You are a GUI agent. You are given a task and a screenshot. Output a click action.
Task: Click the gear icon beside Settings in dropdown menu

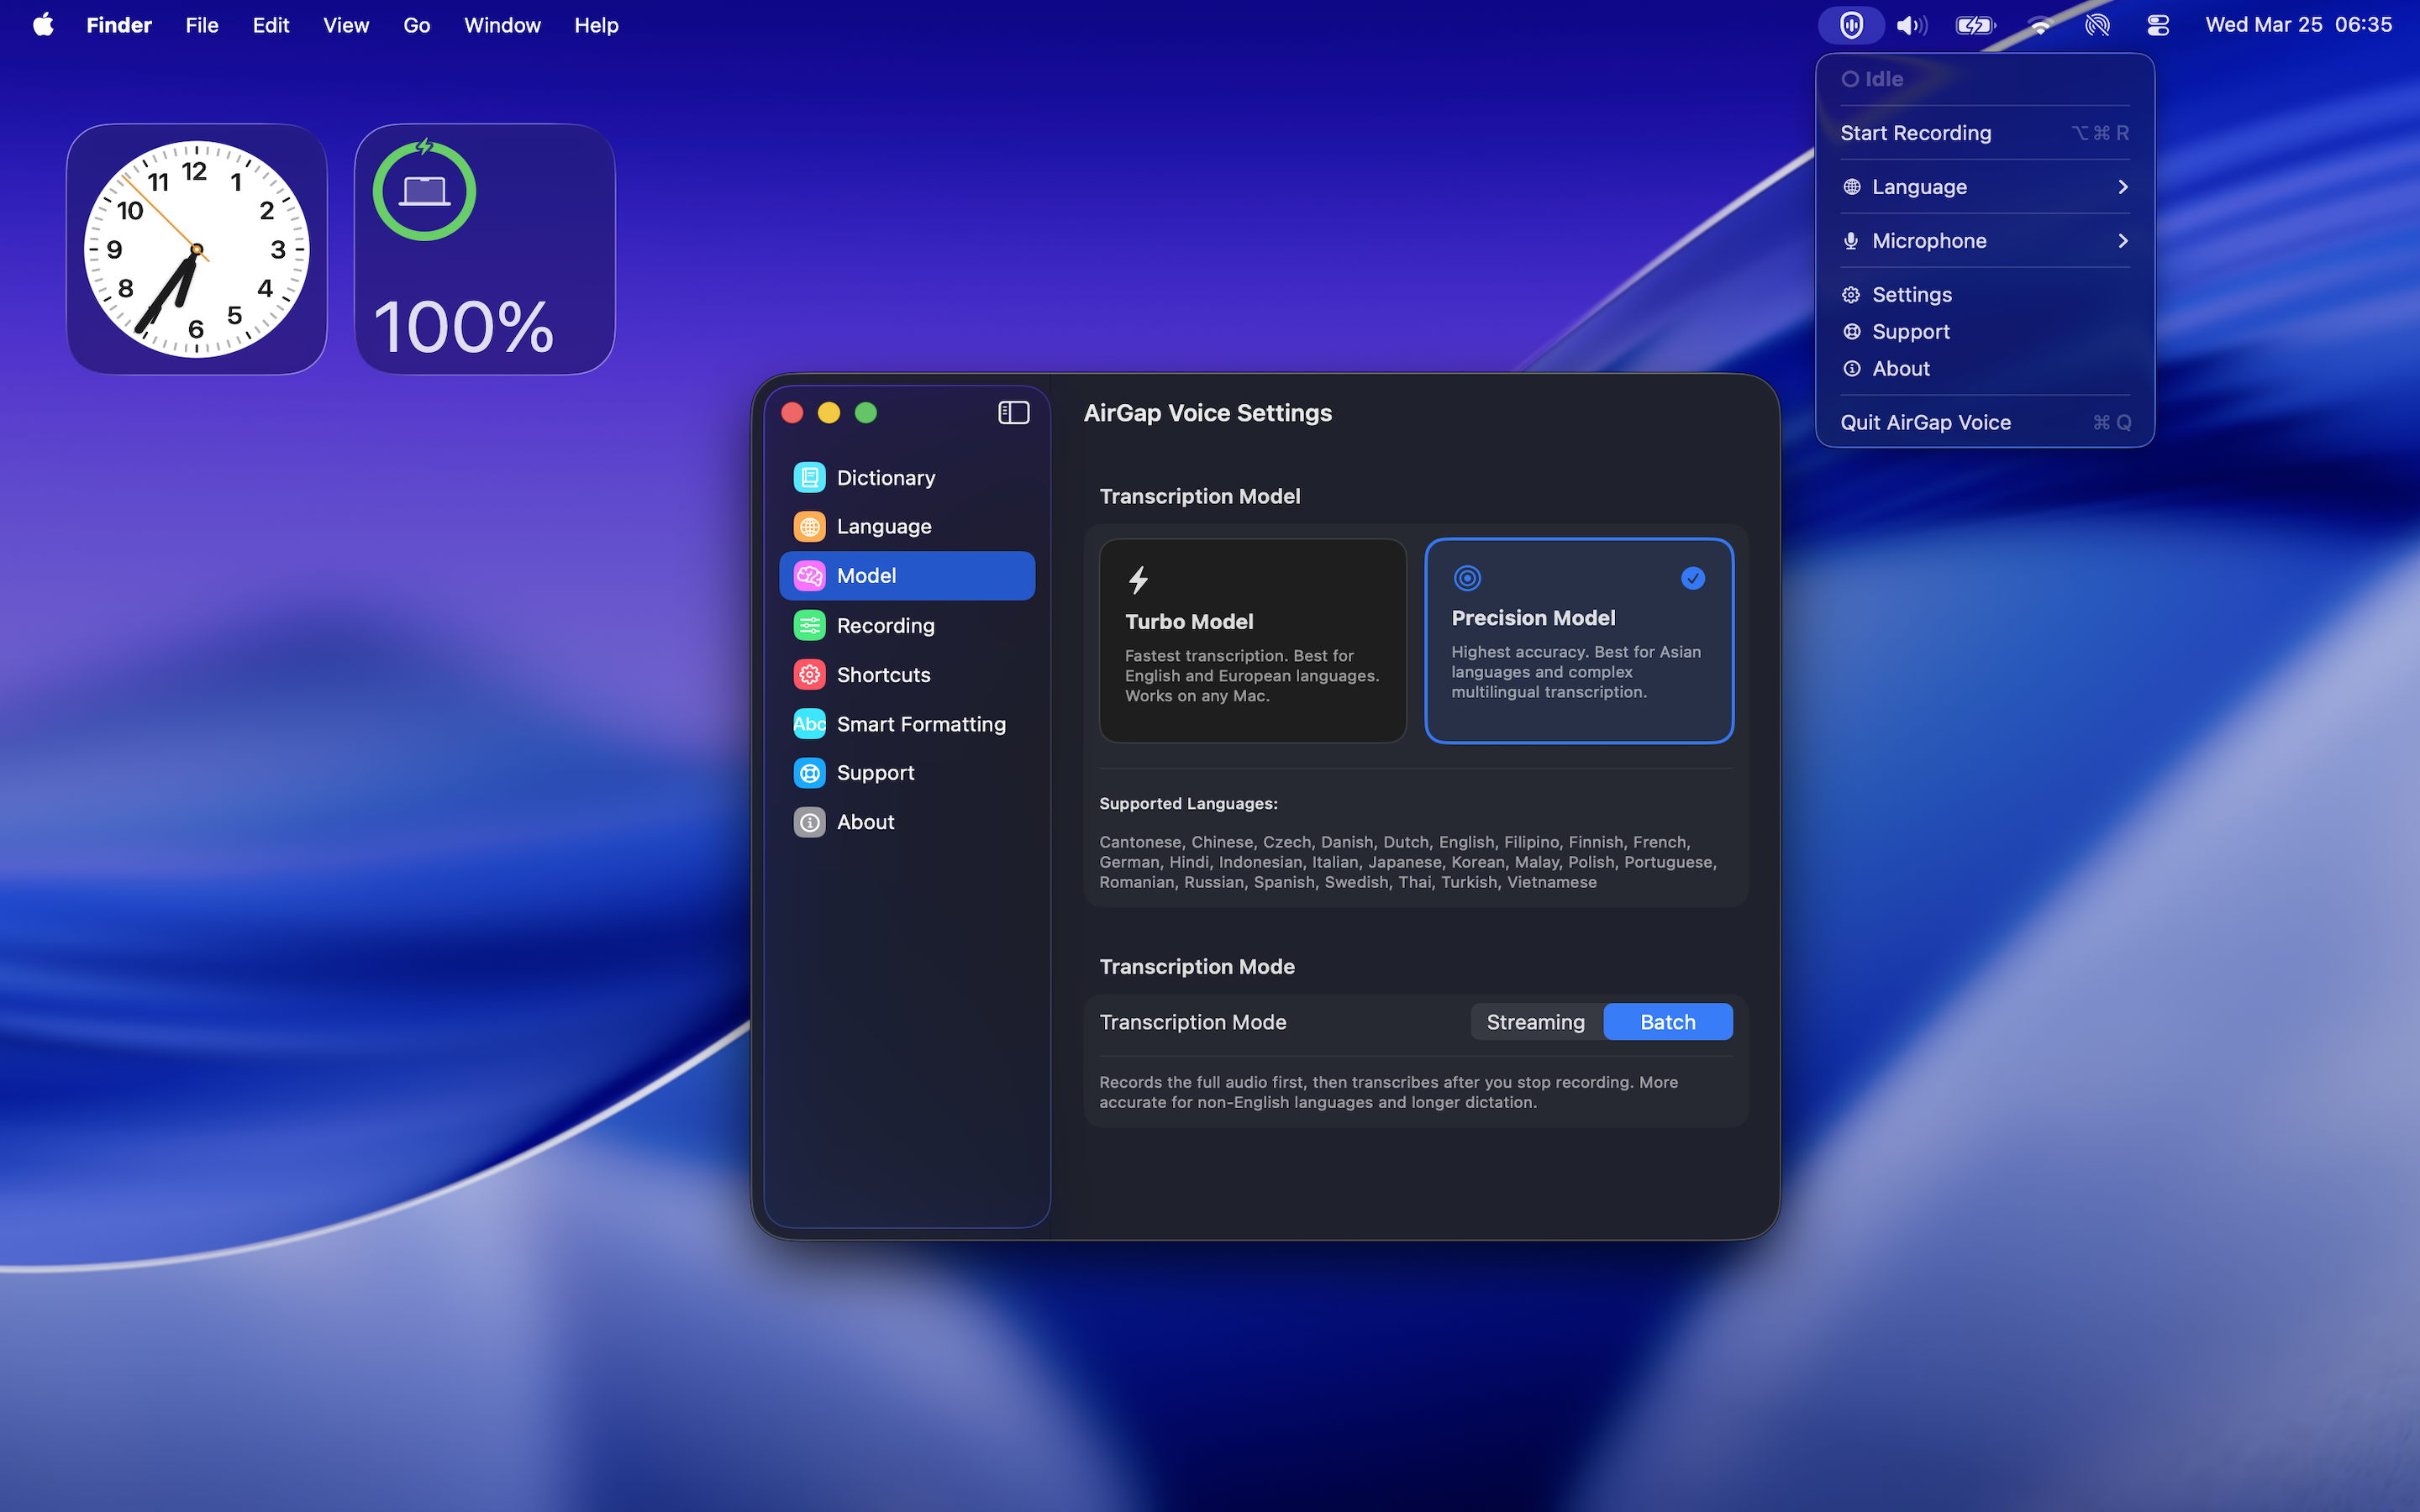click(1852, 295)
